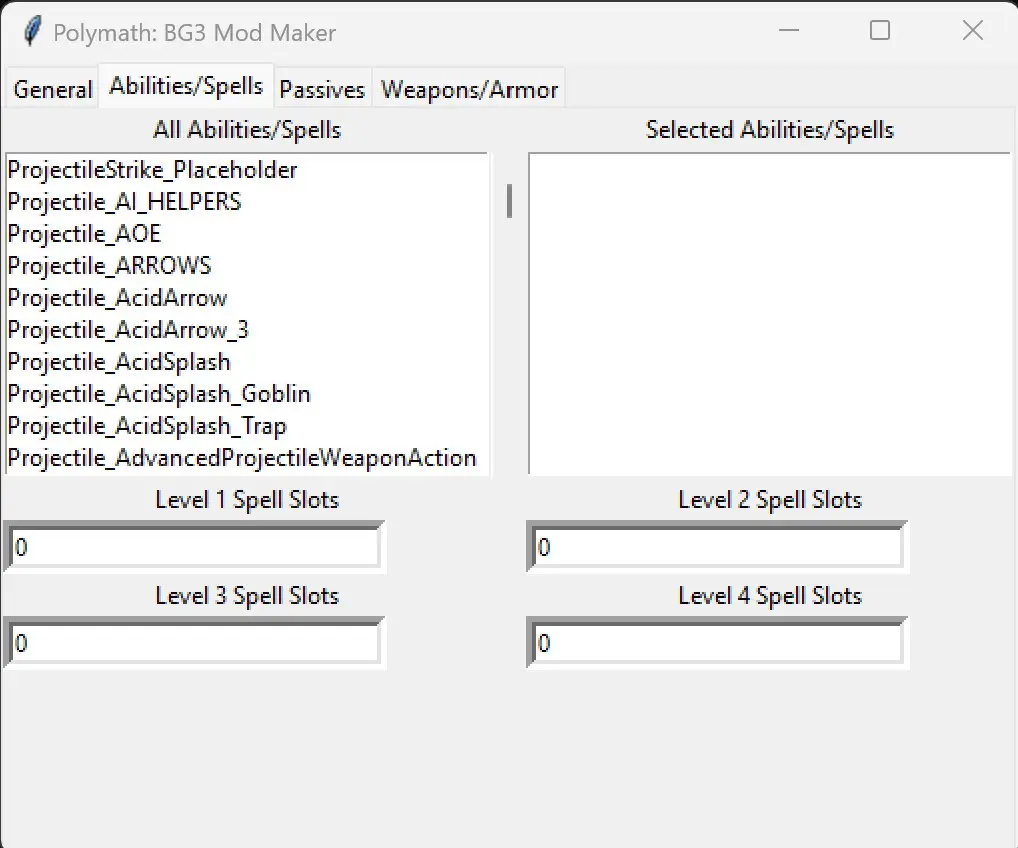The image size is (1018, 848).
Task: Choose Projectile_AOE from all abilities
Action: click(x=247, y=234)
